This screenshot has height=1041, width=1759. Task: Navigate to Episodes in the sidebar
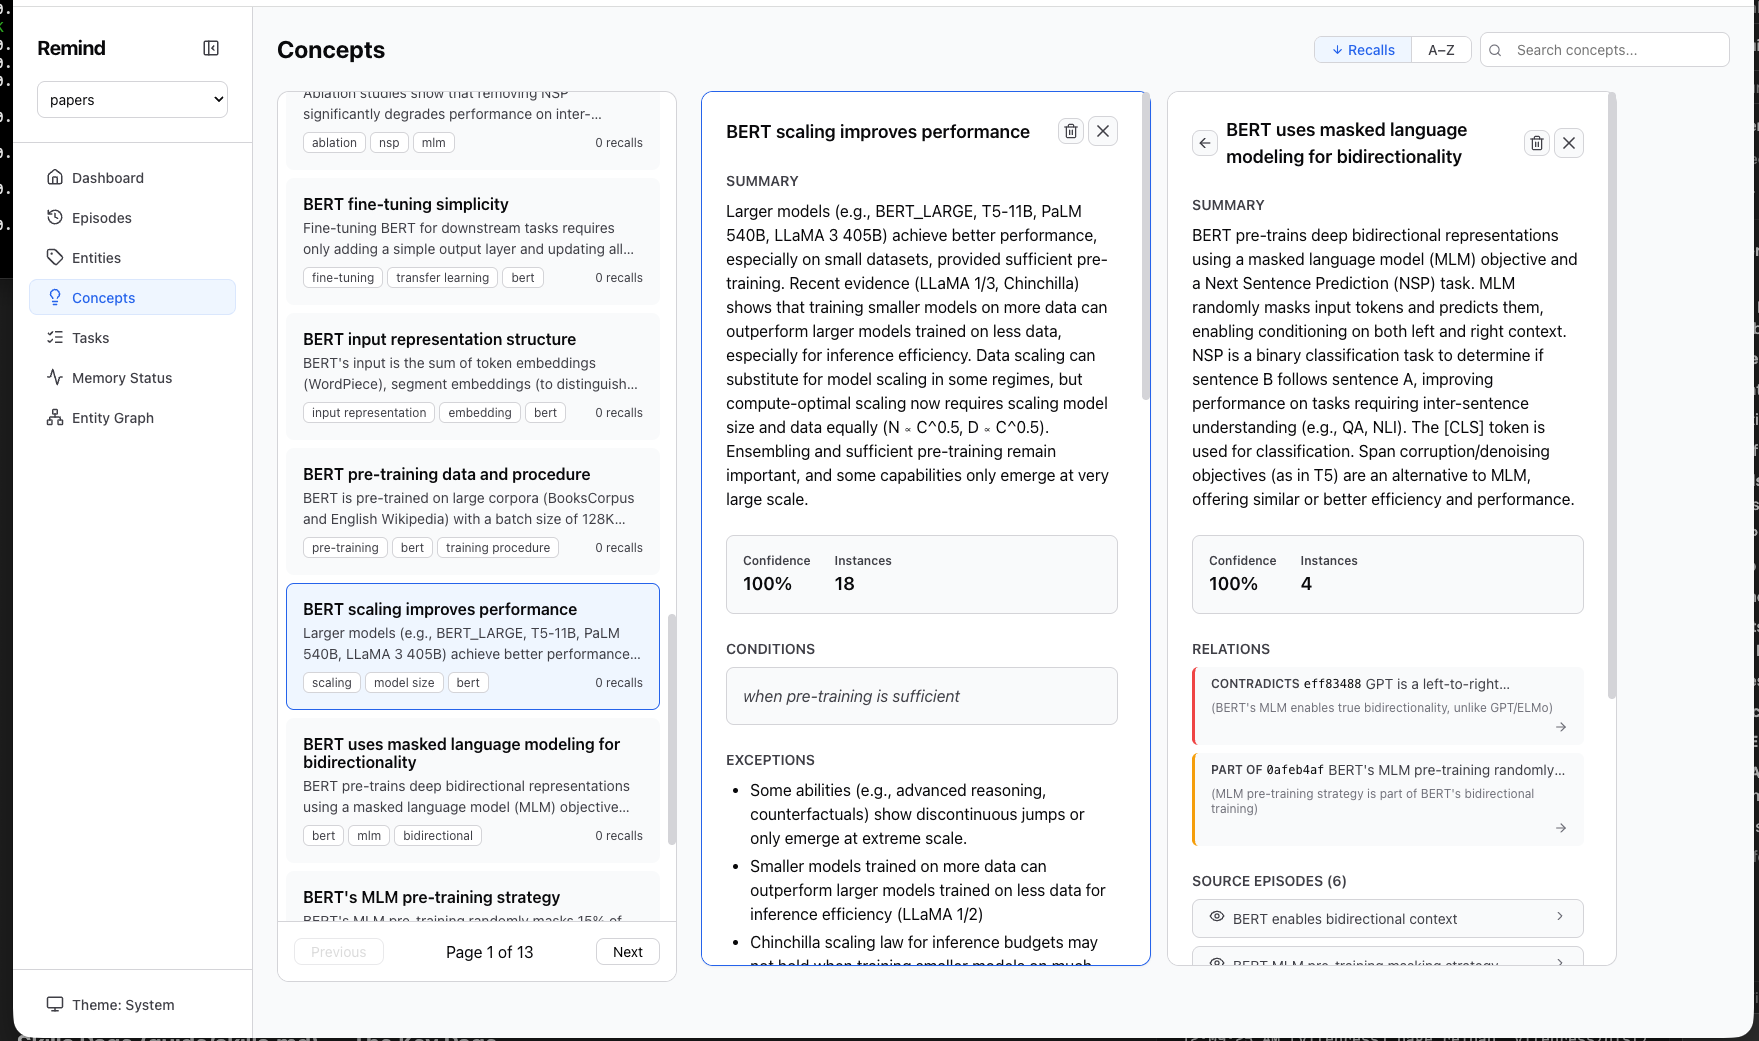pos(101,218)
